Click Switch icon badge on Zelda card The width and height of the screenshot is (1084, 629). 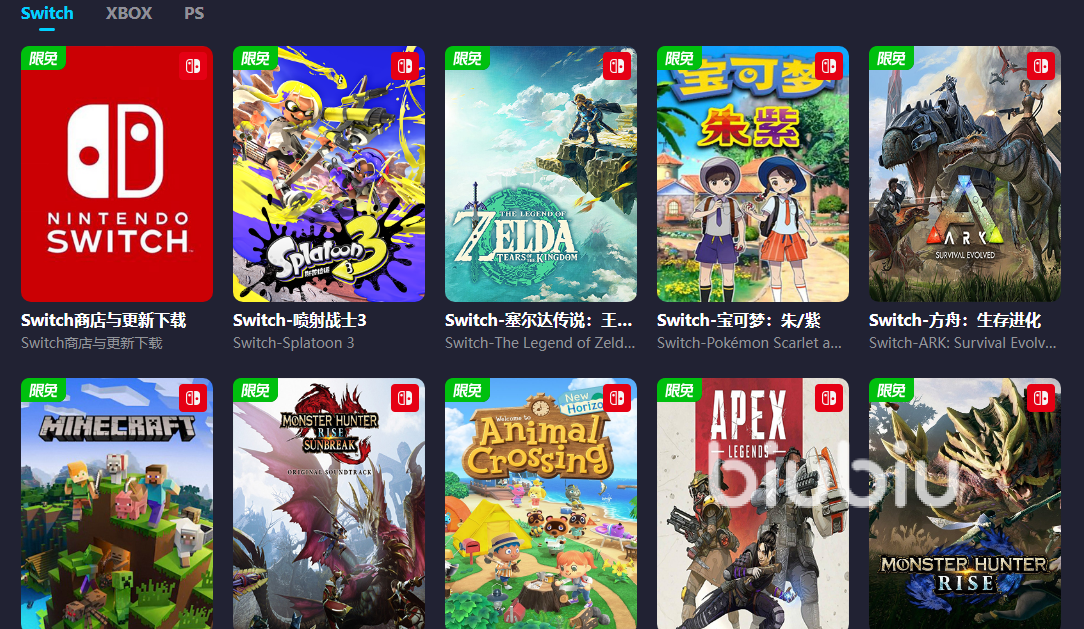pyautogui.click(x=617, y=66)
